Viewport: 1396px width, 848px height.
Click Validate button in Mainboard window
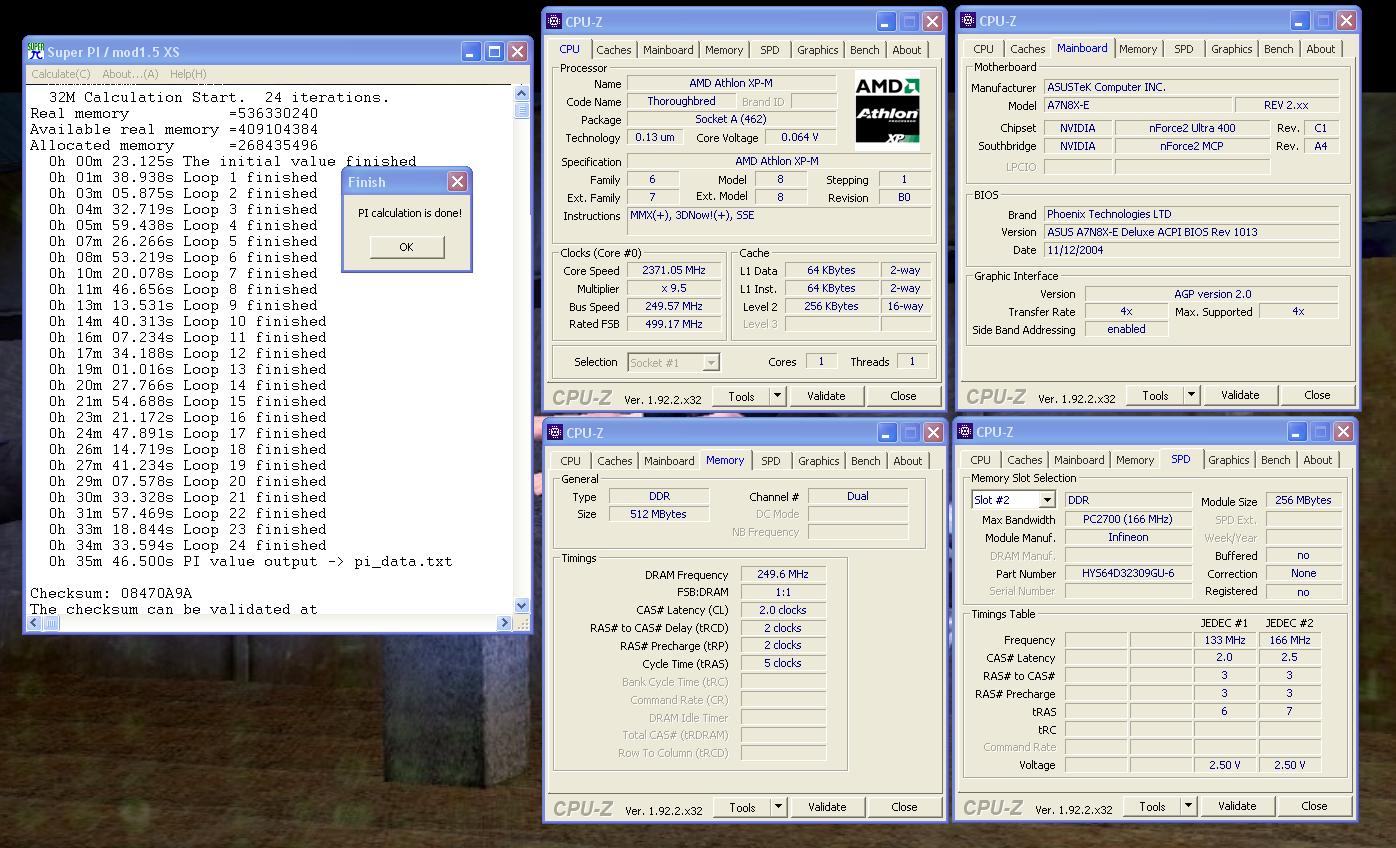[x=1240, y=395]
